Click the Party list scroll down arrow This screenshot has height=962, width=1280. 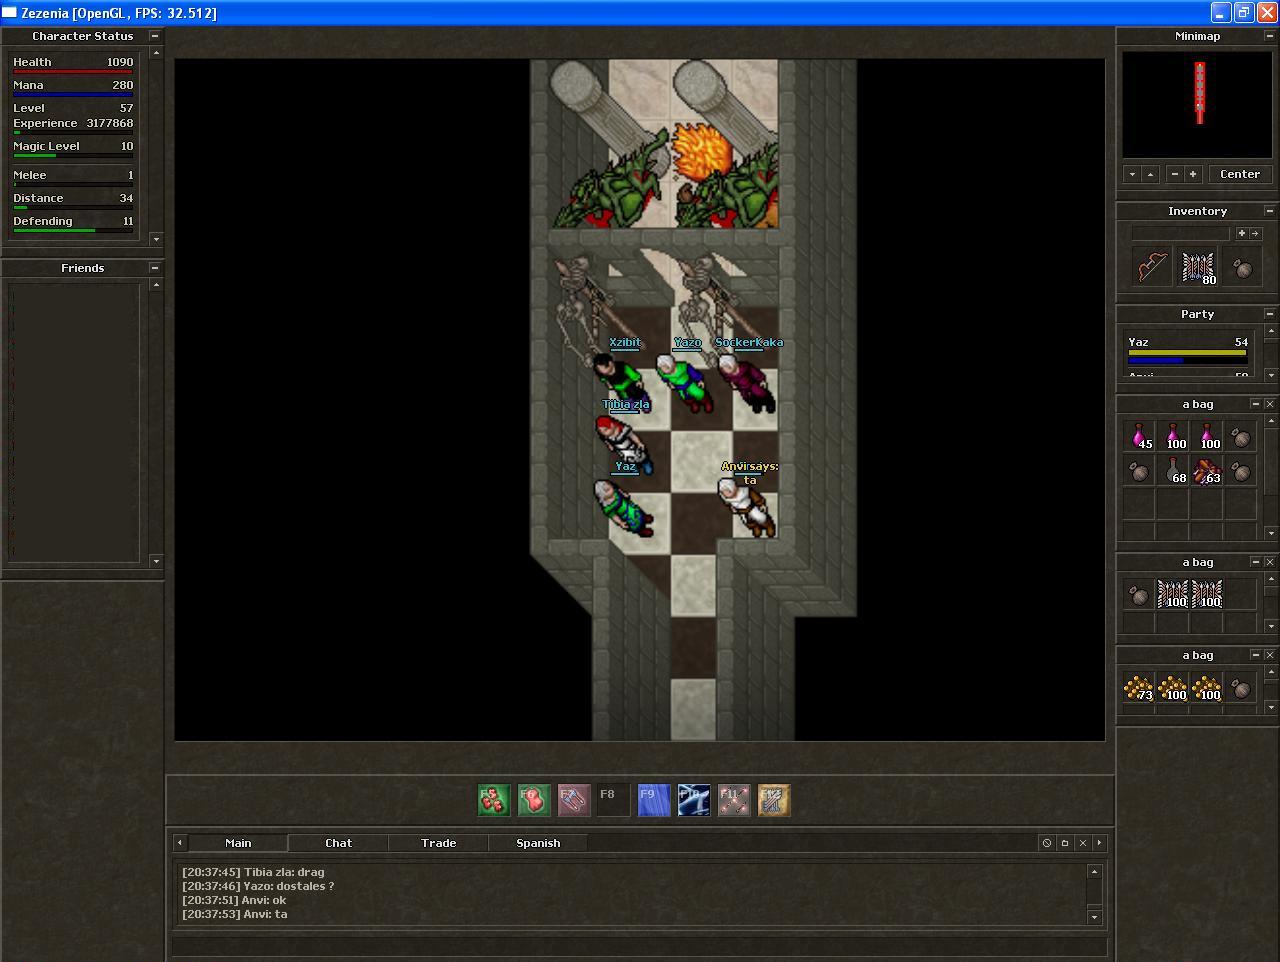click(x=1270, y=375)
